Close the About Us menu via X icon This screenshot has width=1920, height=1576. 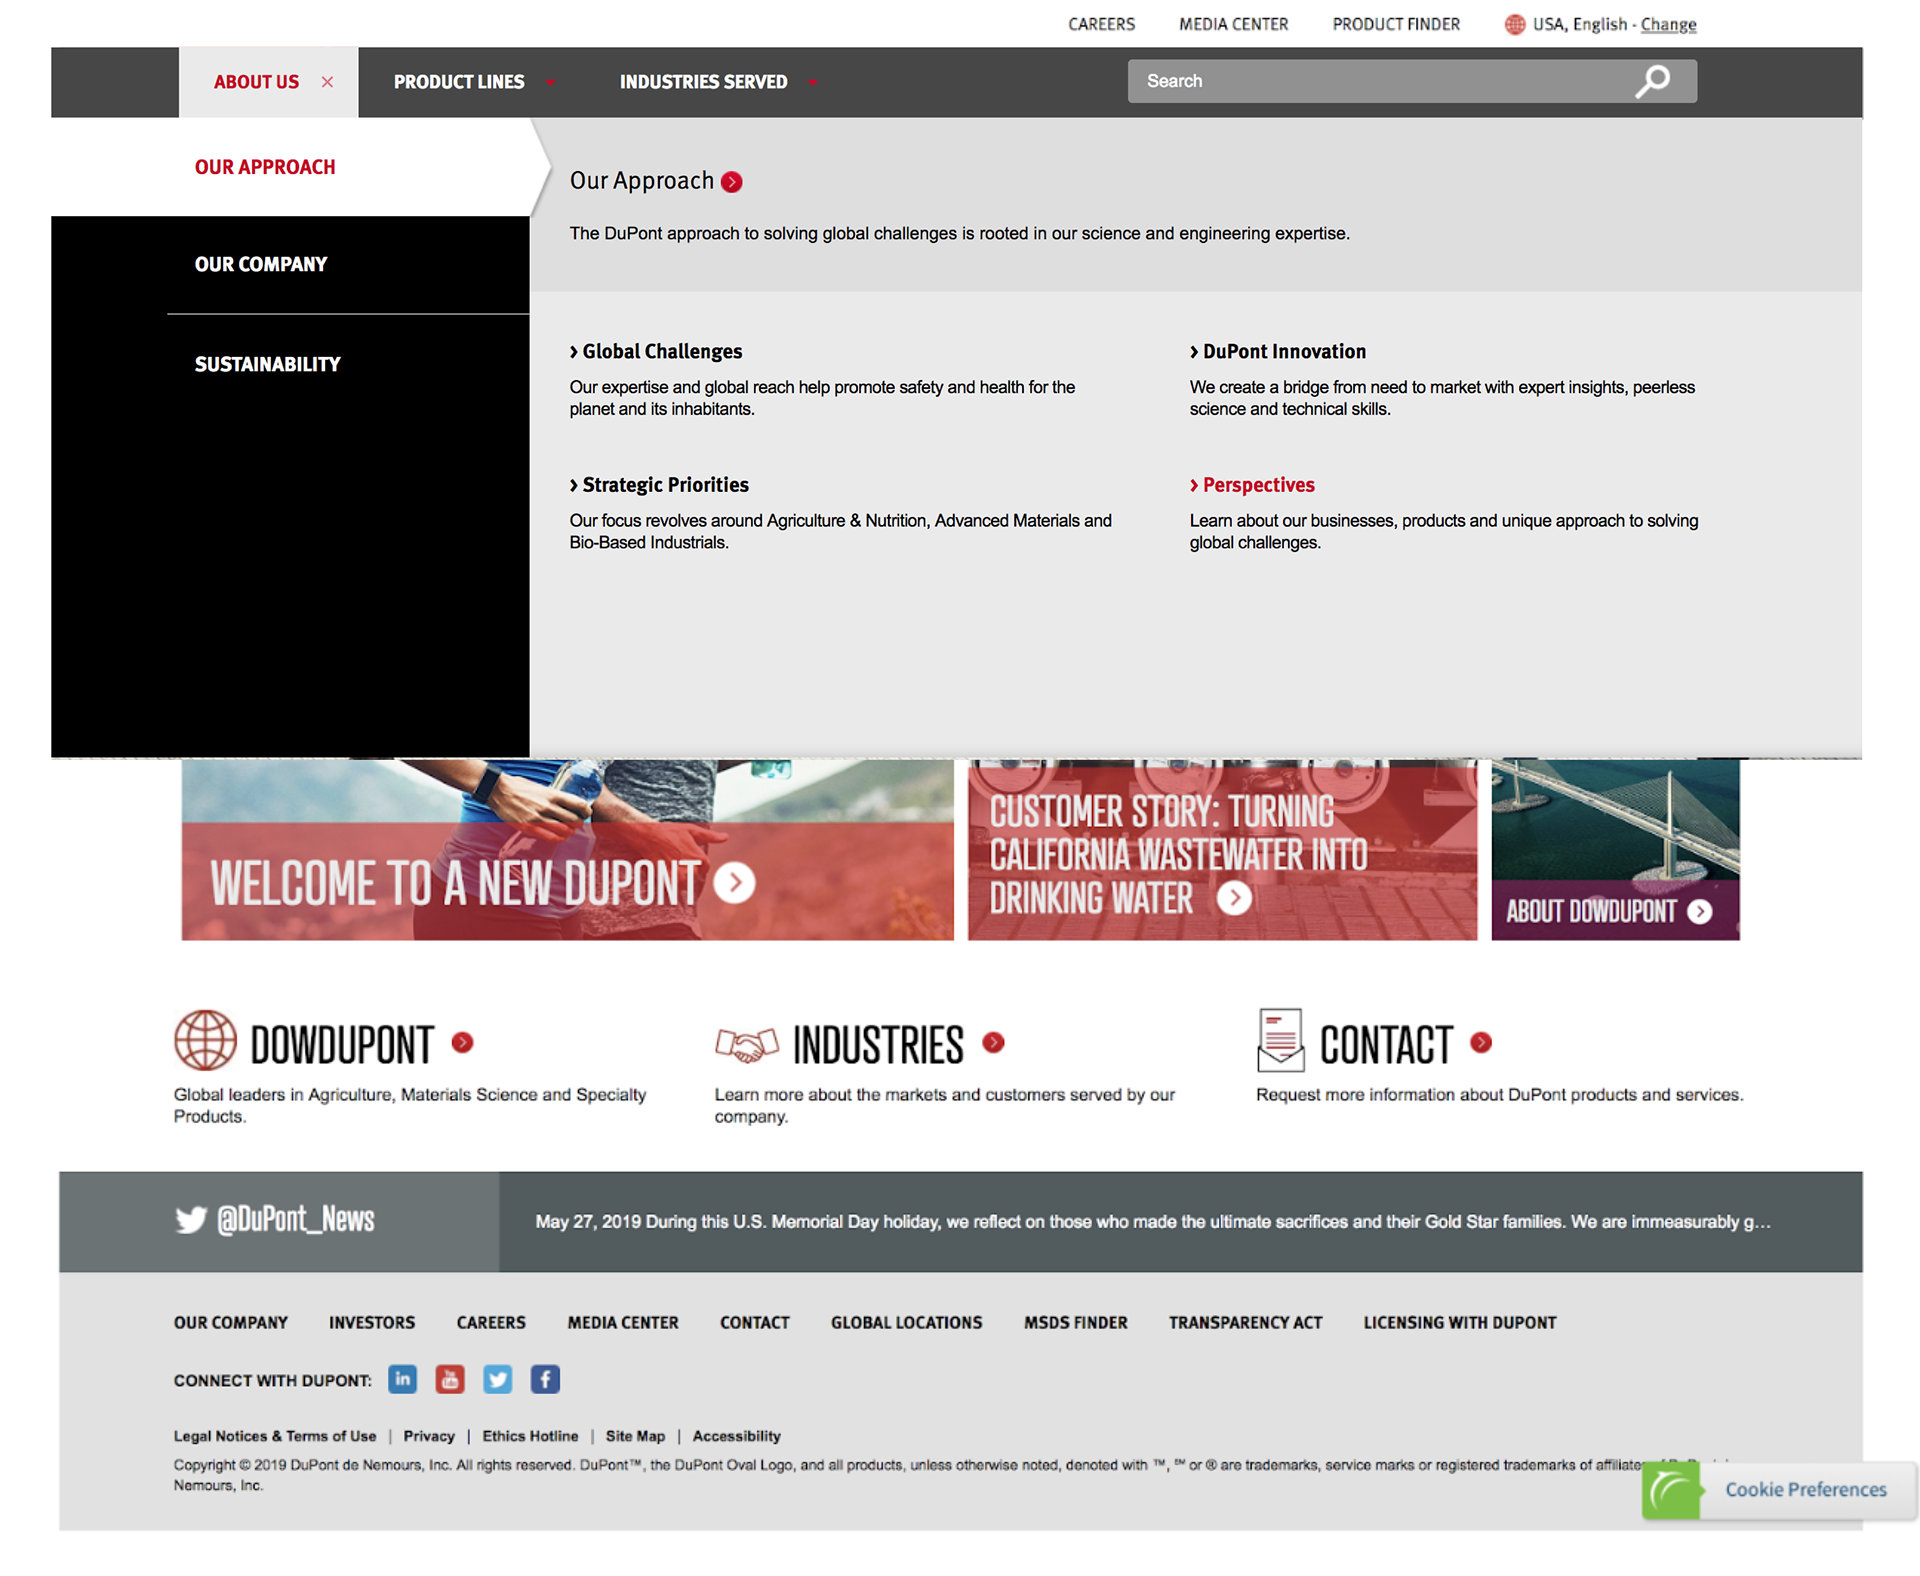click(327, 82)
